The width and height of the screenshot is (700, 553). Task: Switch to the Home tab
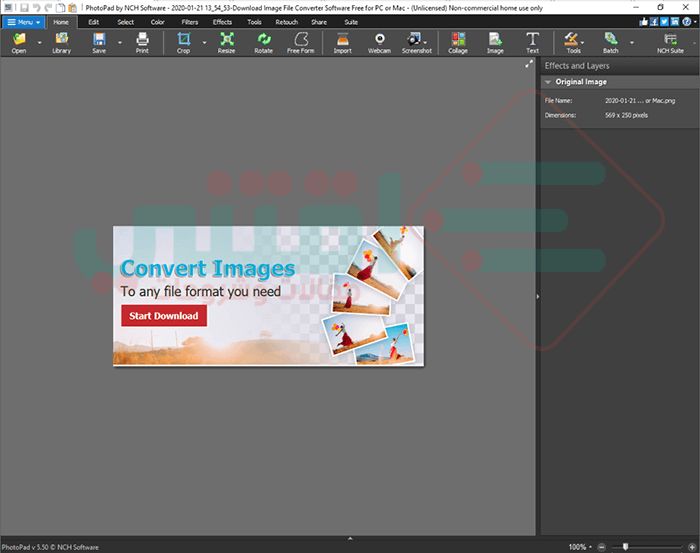click(61, 22)
